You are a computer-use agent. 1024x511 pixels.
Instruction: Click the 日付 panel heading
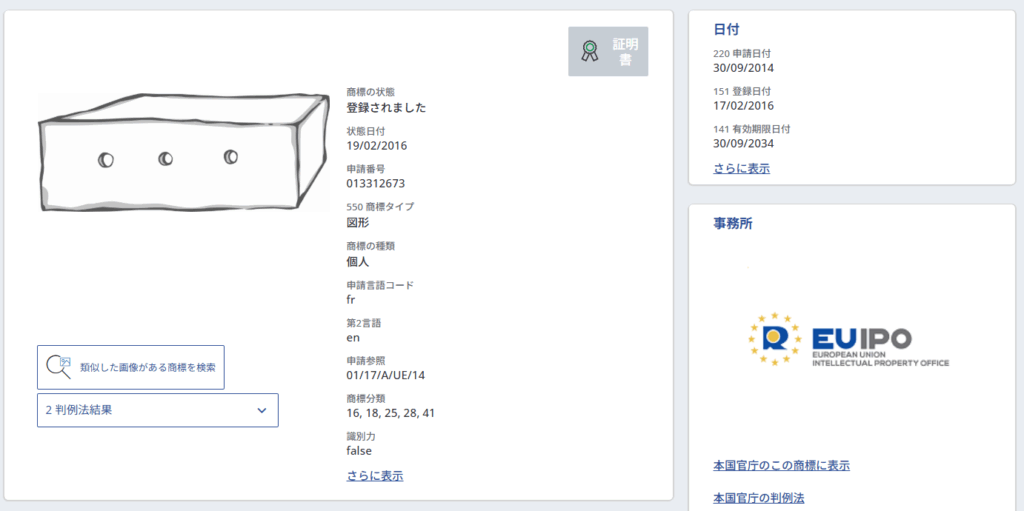[727, 30]
